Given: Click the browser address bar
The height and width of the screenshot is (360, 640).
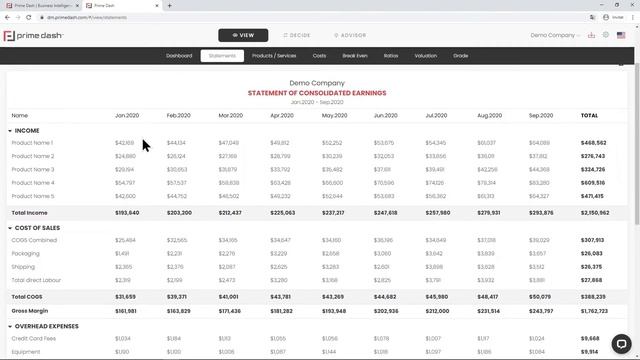Looking at the screenshot, I should coord(310,18).
